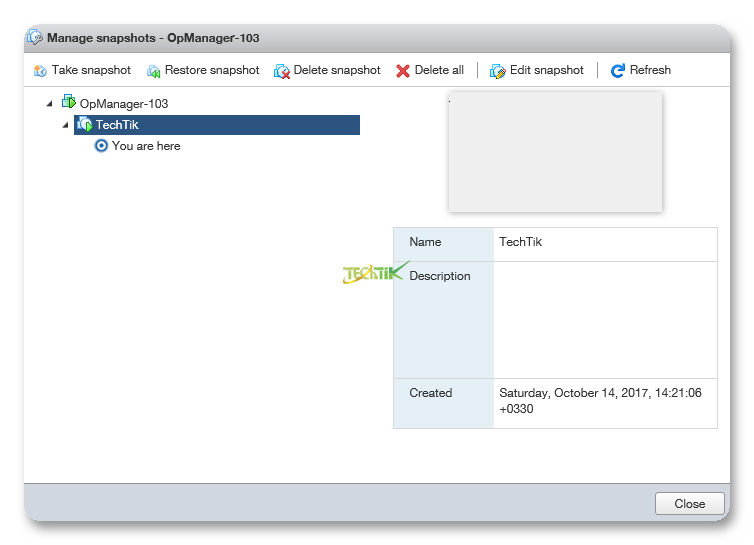Viewport: 754px width, 545px height.
Task: Click the snapshot preview thumbnail
Action: pyautogui.click(x=555, y=152)
